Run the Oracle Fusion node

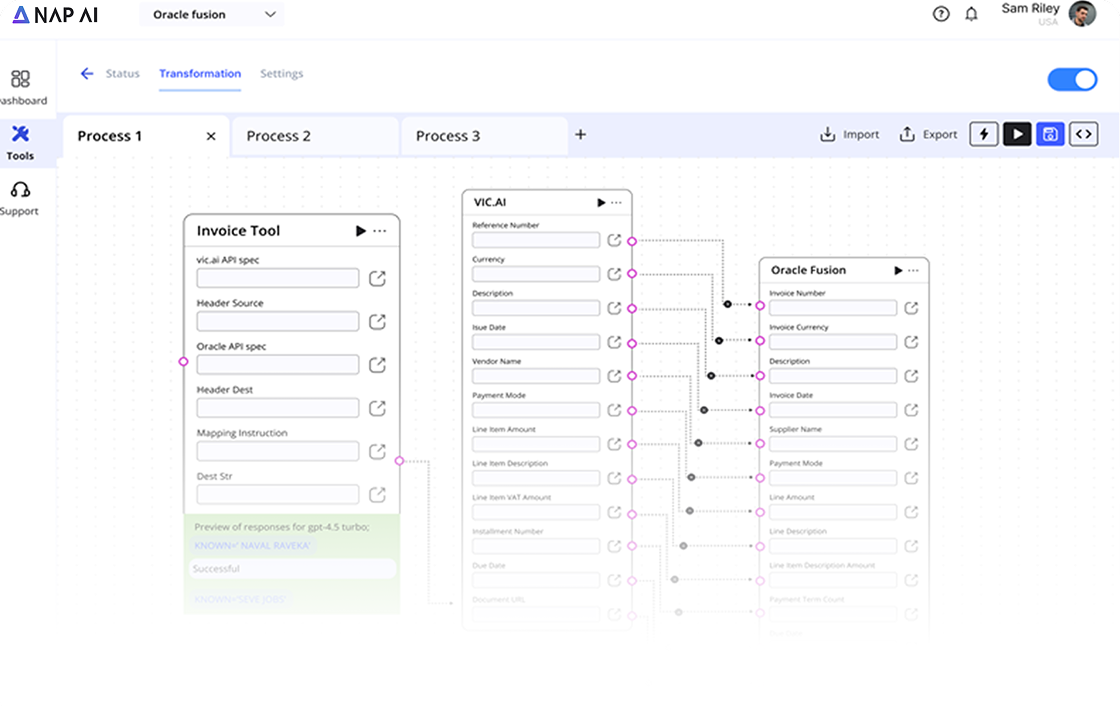(899, 271)
